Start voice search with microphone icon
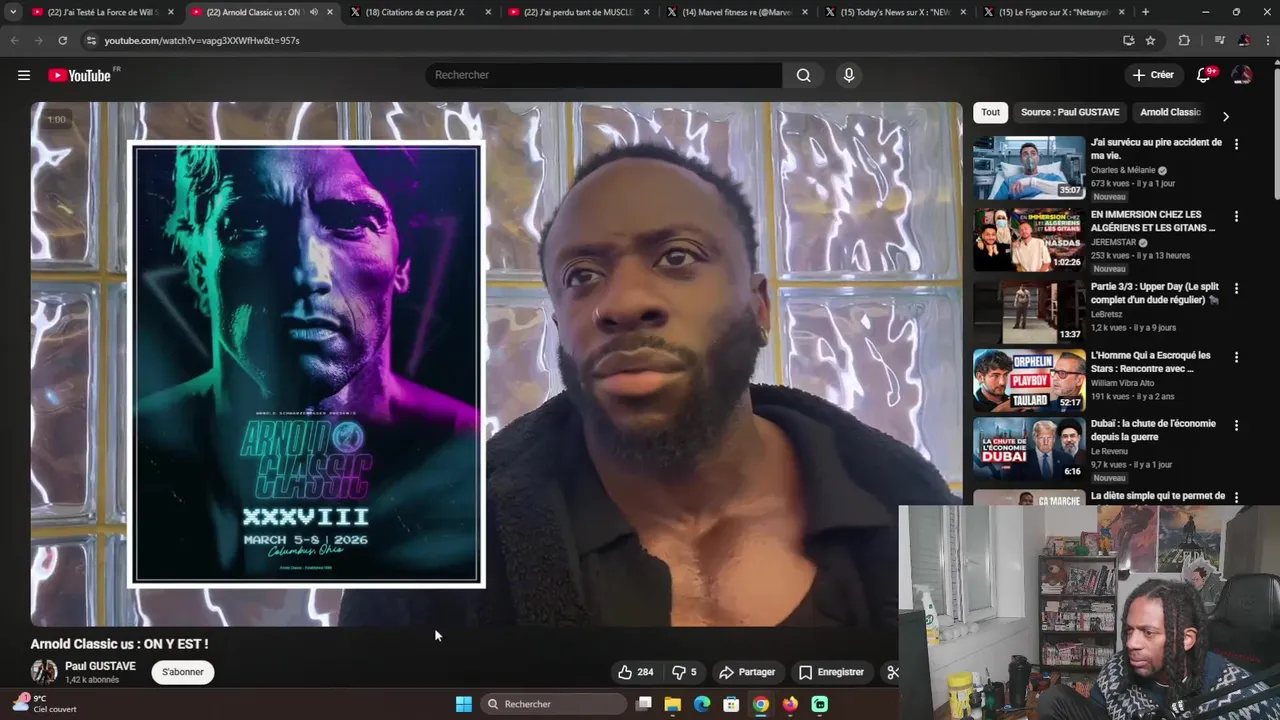Image resolution: width=1280 pixels, height=720 pixels. point(849,75)
